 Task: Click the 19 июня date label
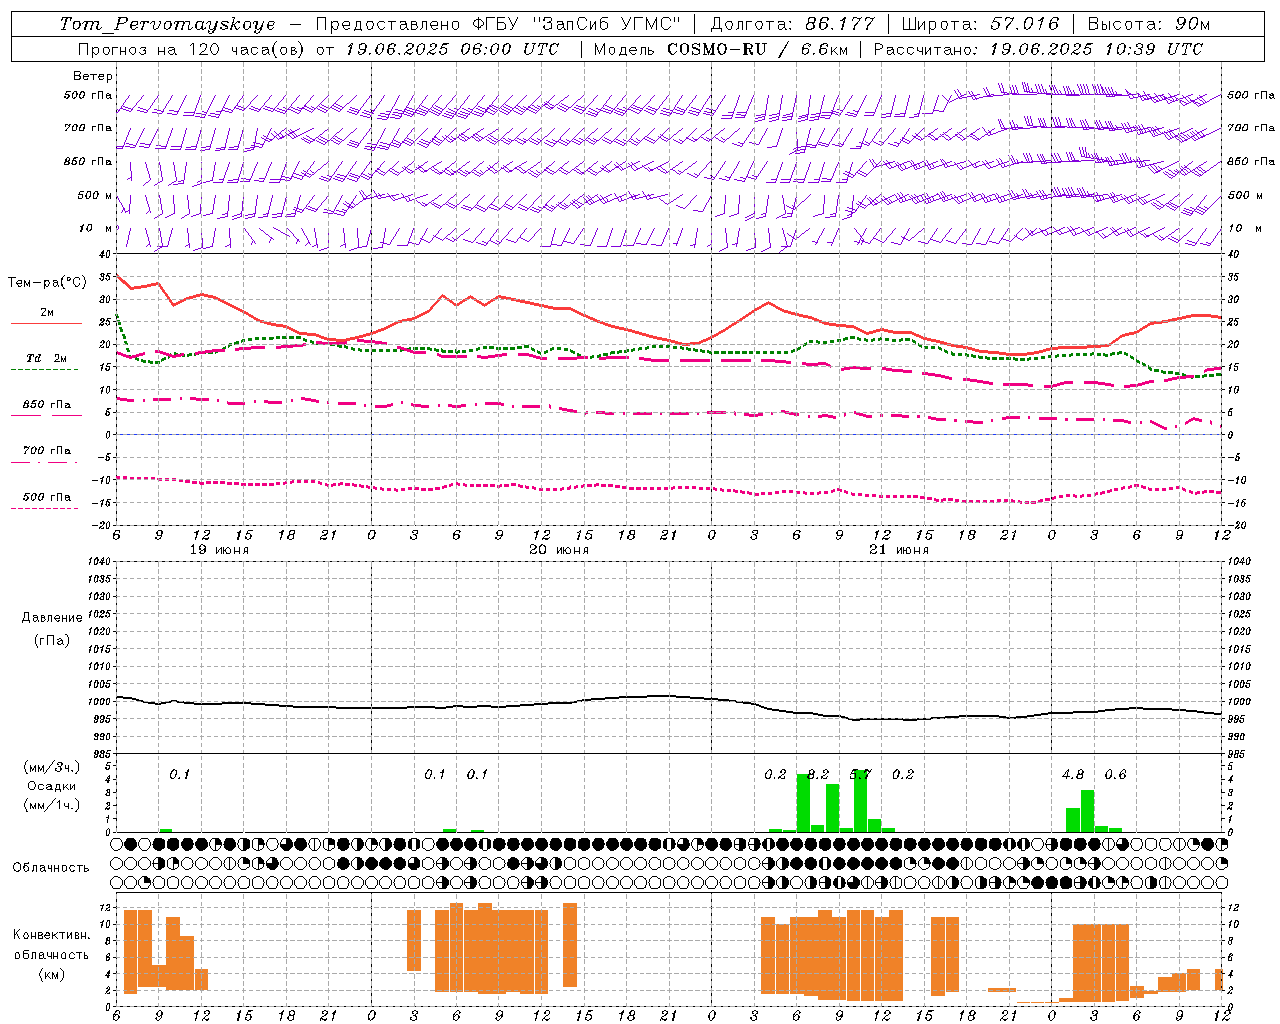point(219,550)
